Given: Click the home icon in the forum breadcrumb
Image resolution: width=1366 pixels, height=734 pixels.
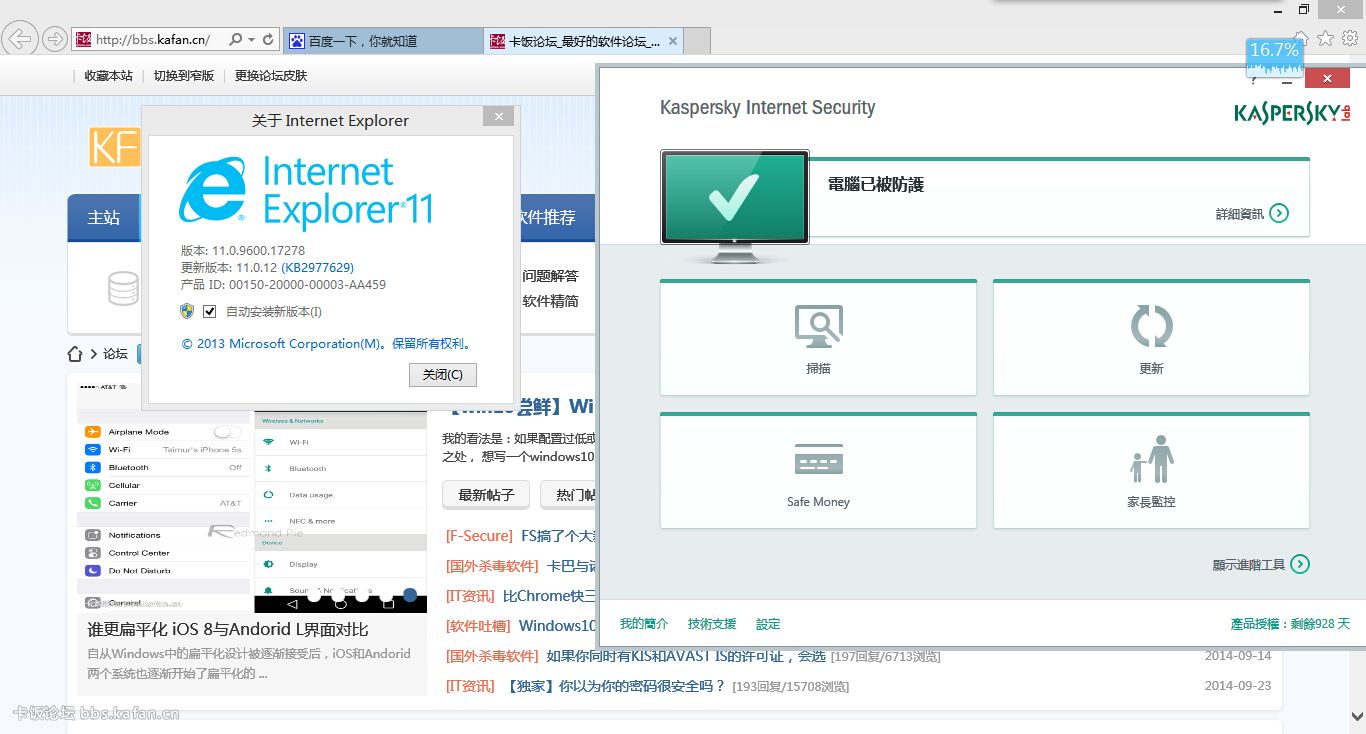Looking at the screenshot, I should coord(75,354).
